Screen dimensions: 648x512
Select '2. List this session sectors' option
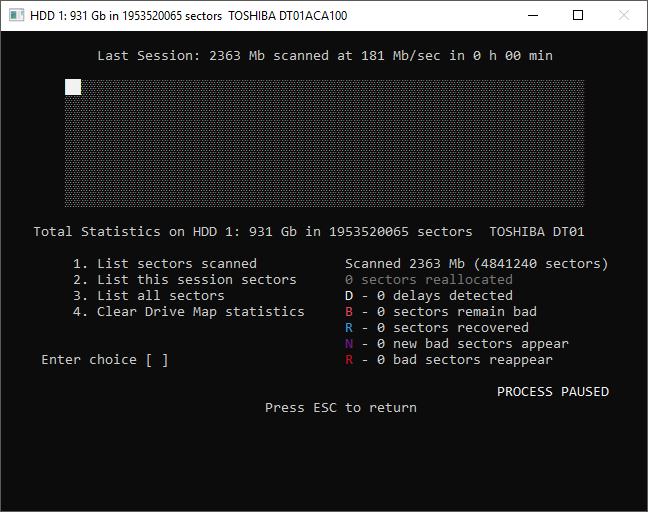[x=185, y=280]
